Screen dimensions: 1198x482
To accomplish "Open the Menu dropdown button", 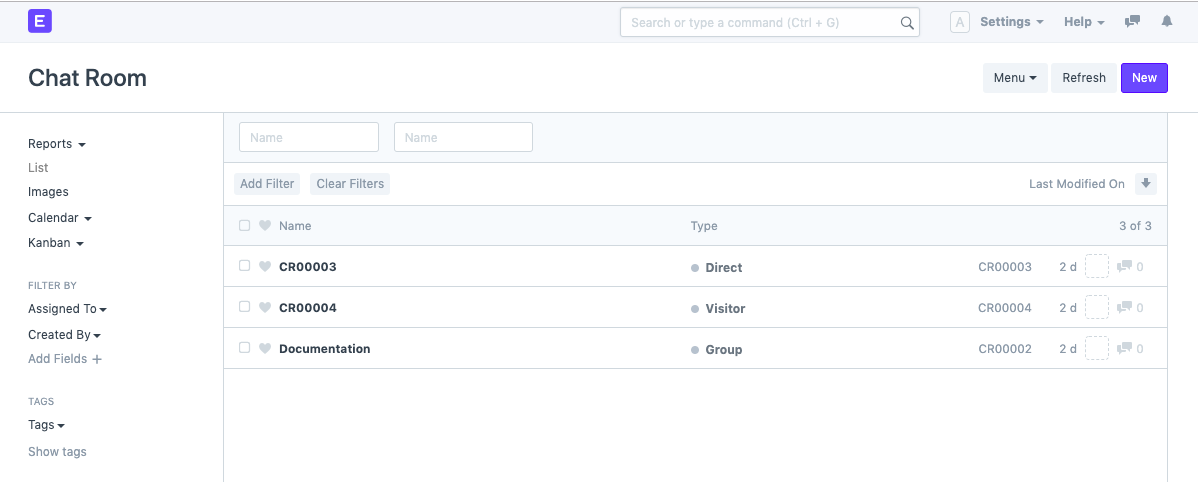I will pos(1014,78).
